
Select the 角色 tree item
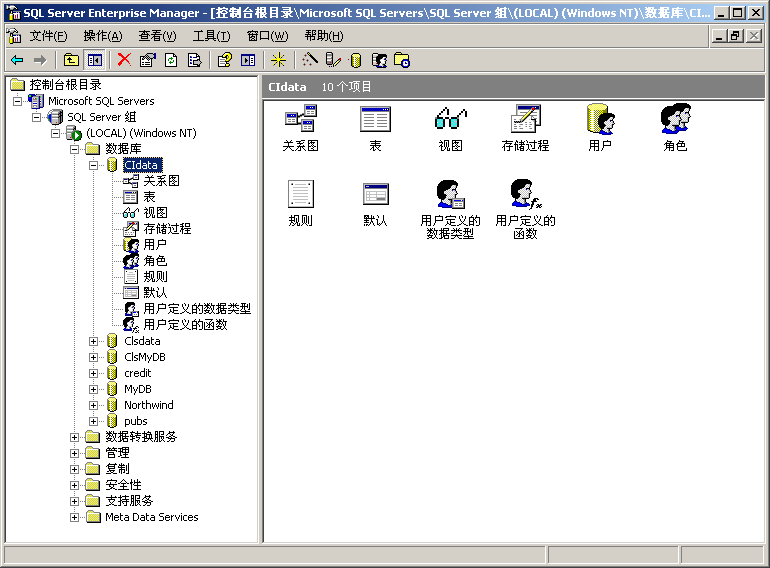[x=155, y=261]
